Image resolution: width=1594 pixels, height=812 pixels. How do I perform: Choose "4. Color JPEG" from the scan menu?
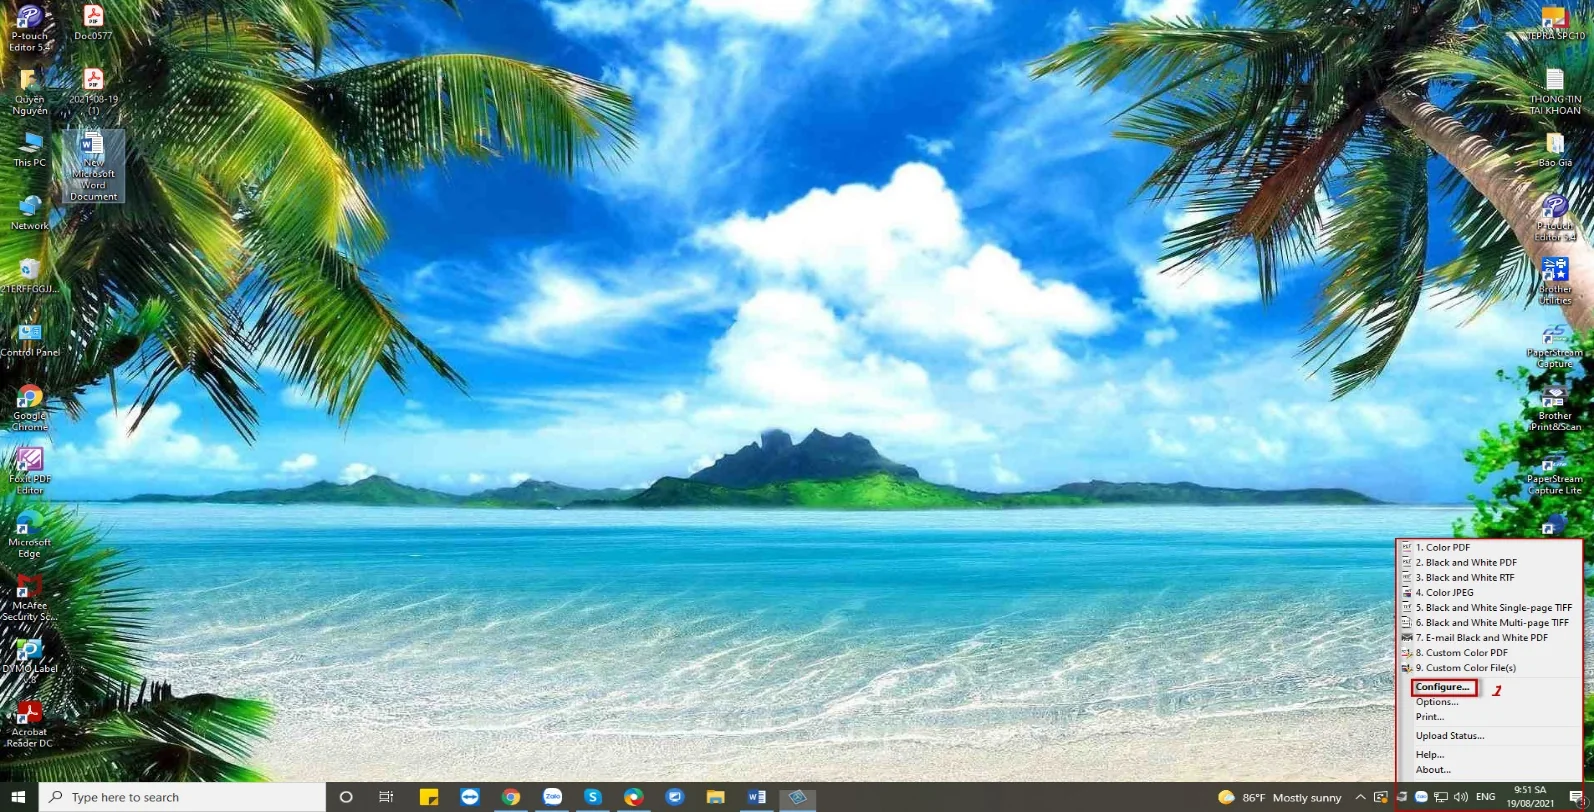click(1449, 592)
